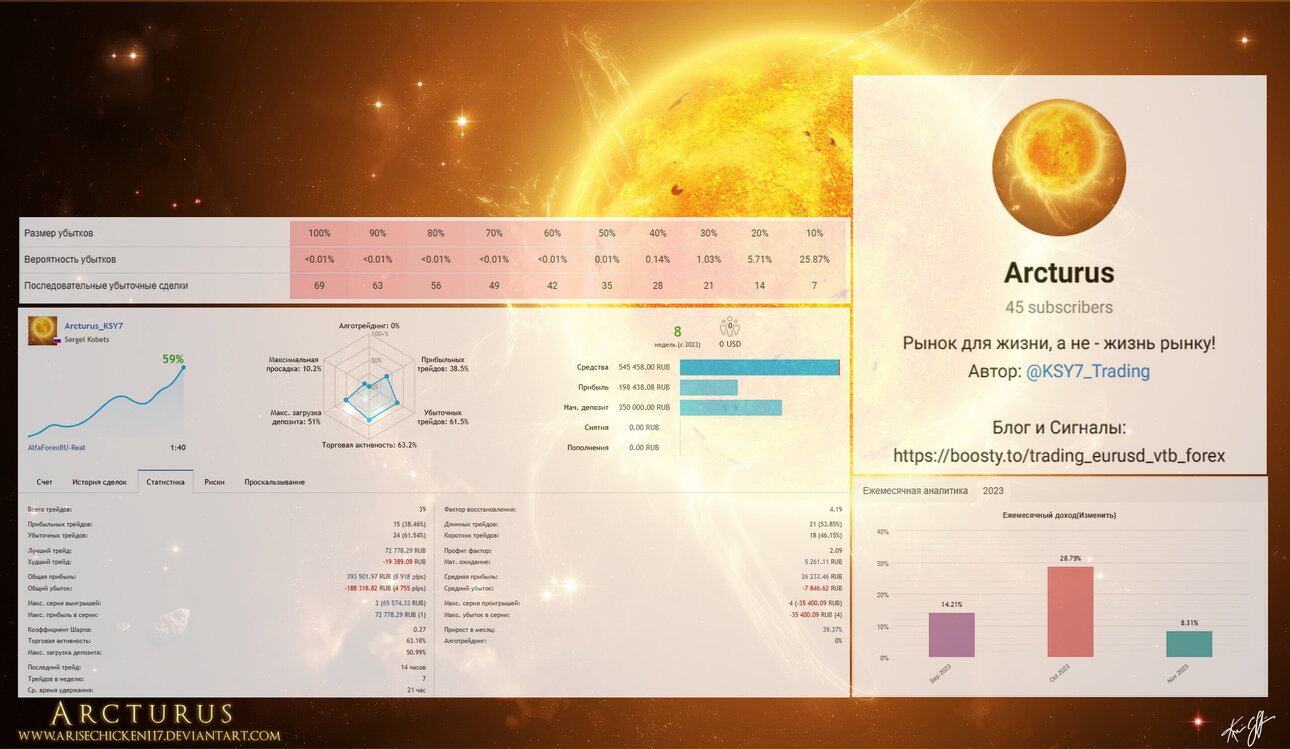Click the 'Максимальная просадка: 10.2%' radar label

295,363
